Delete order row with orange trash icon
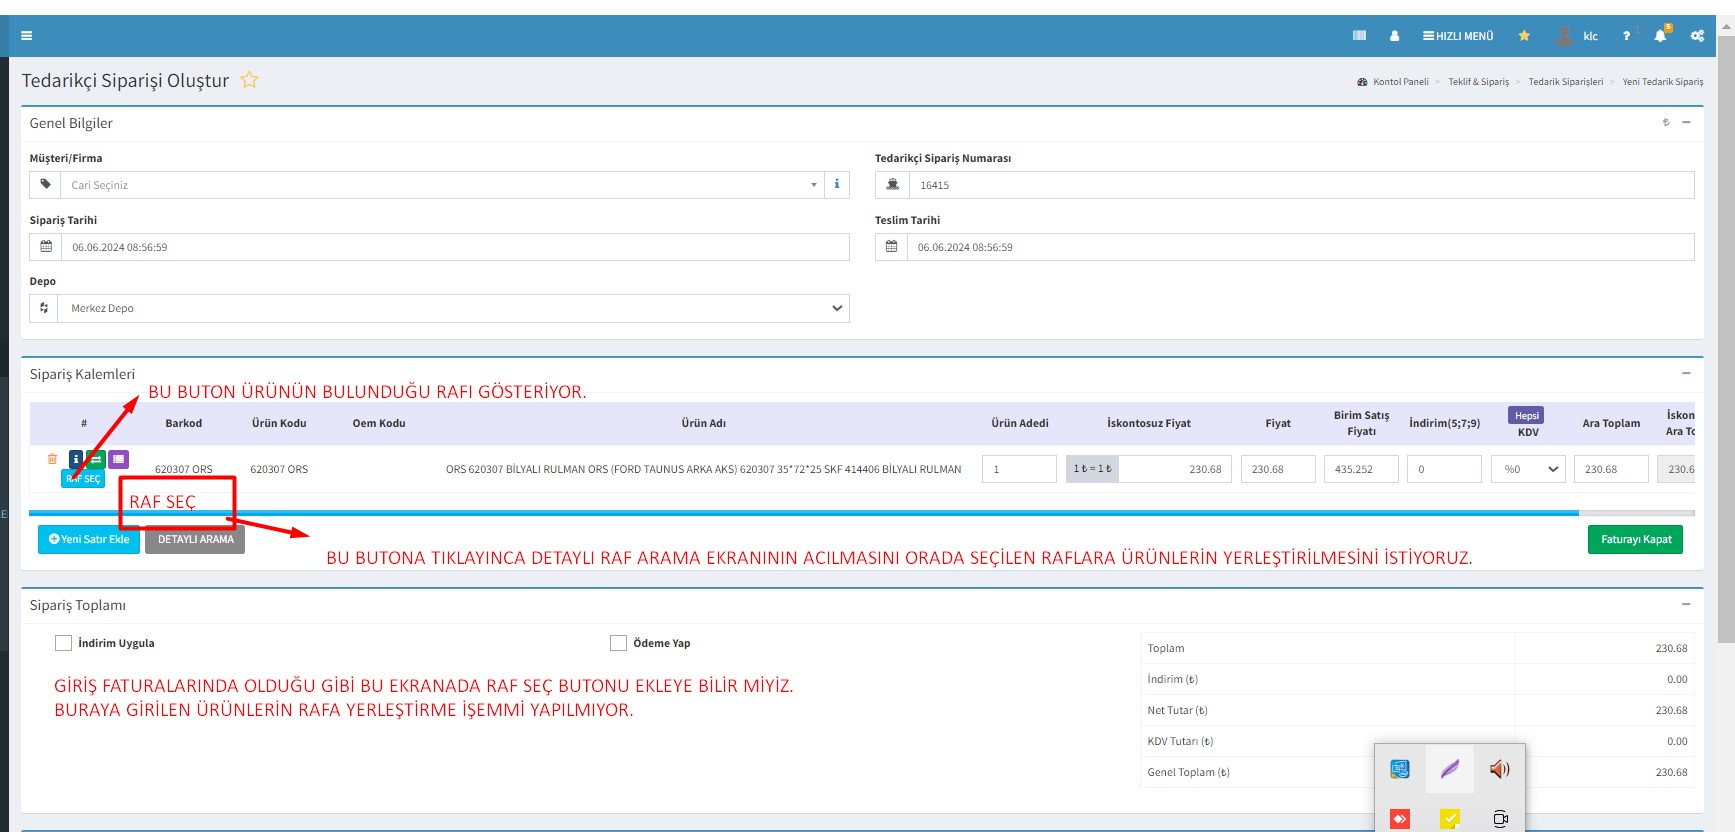This screenshot has width=1735, height=832. click(x=52, y=459)
